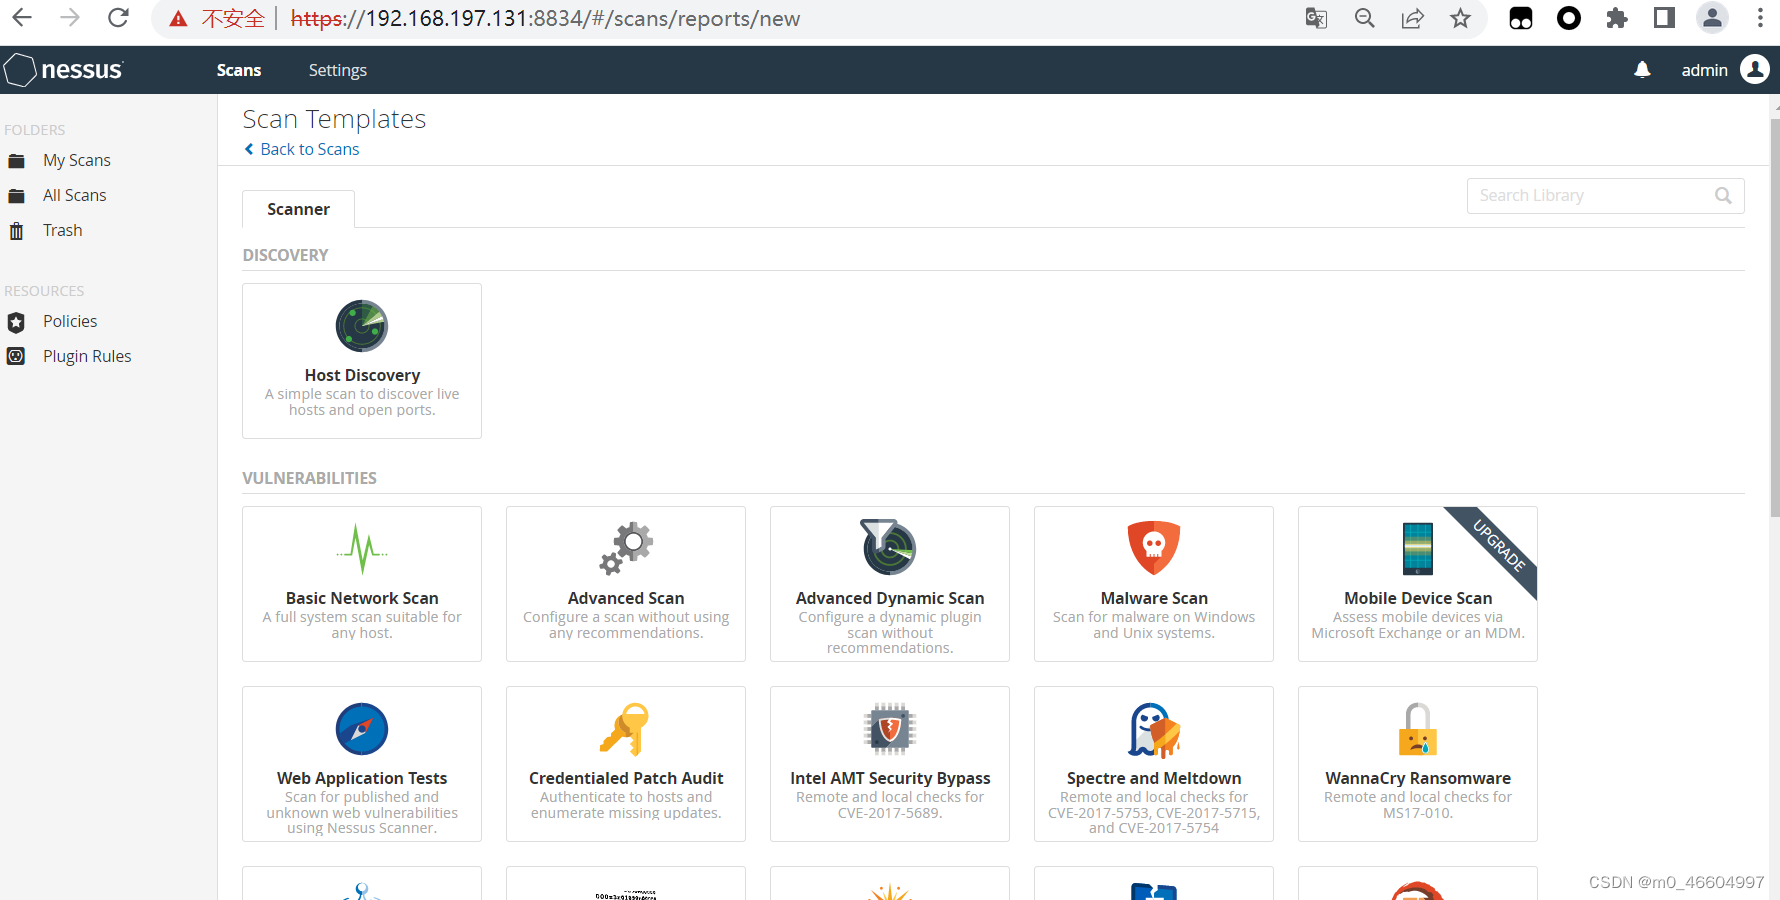
Task: Click the share page icon
Action: click(1412, 18)
